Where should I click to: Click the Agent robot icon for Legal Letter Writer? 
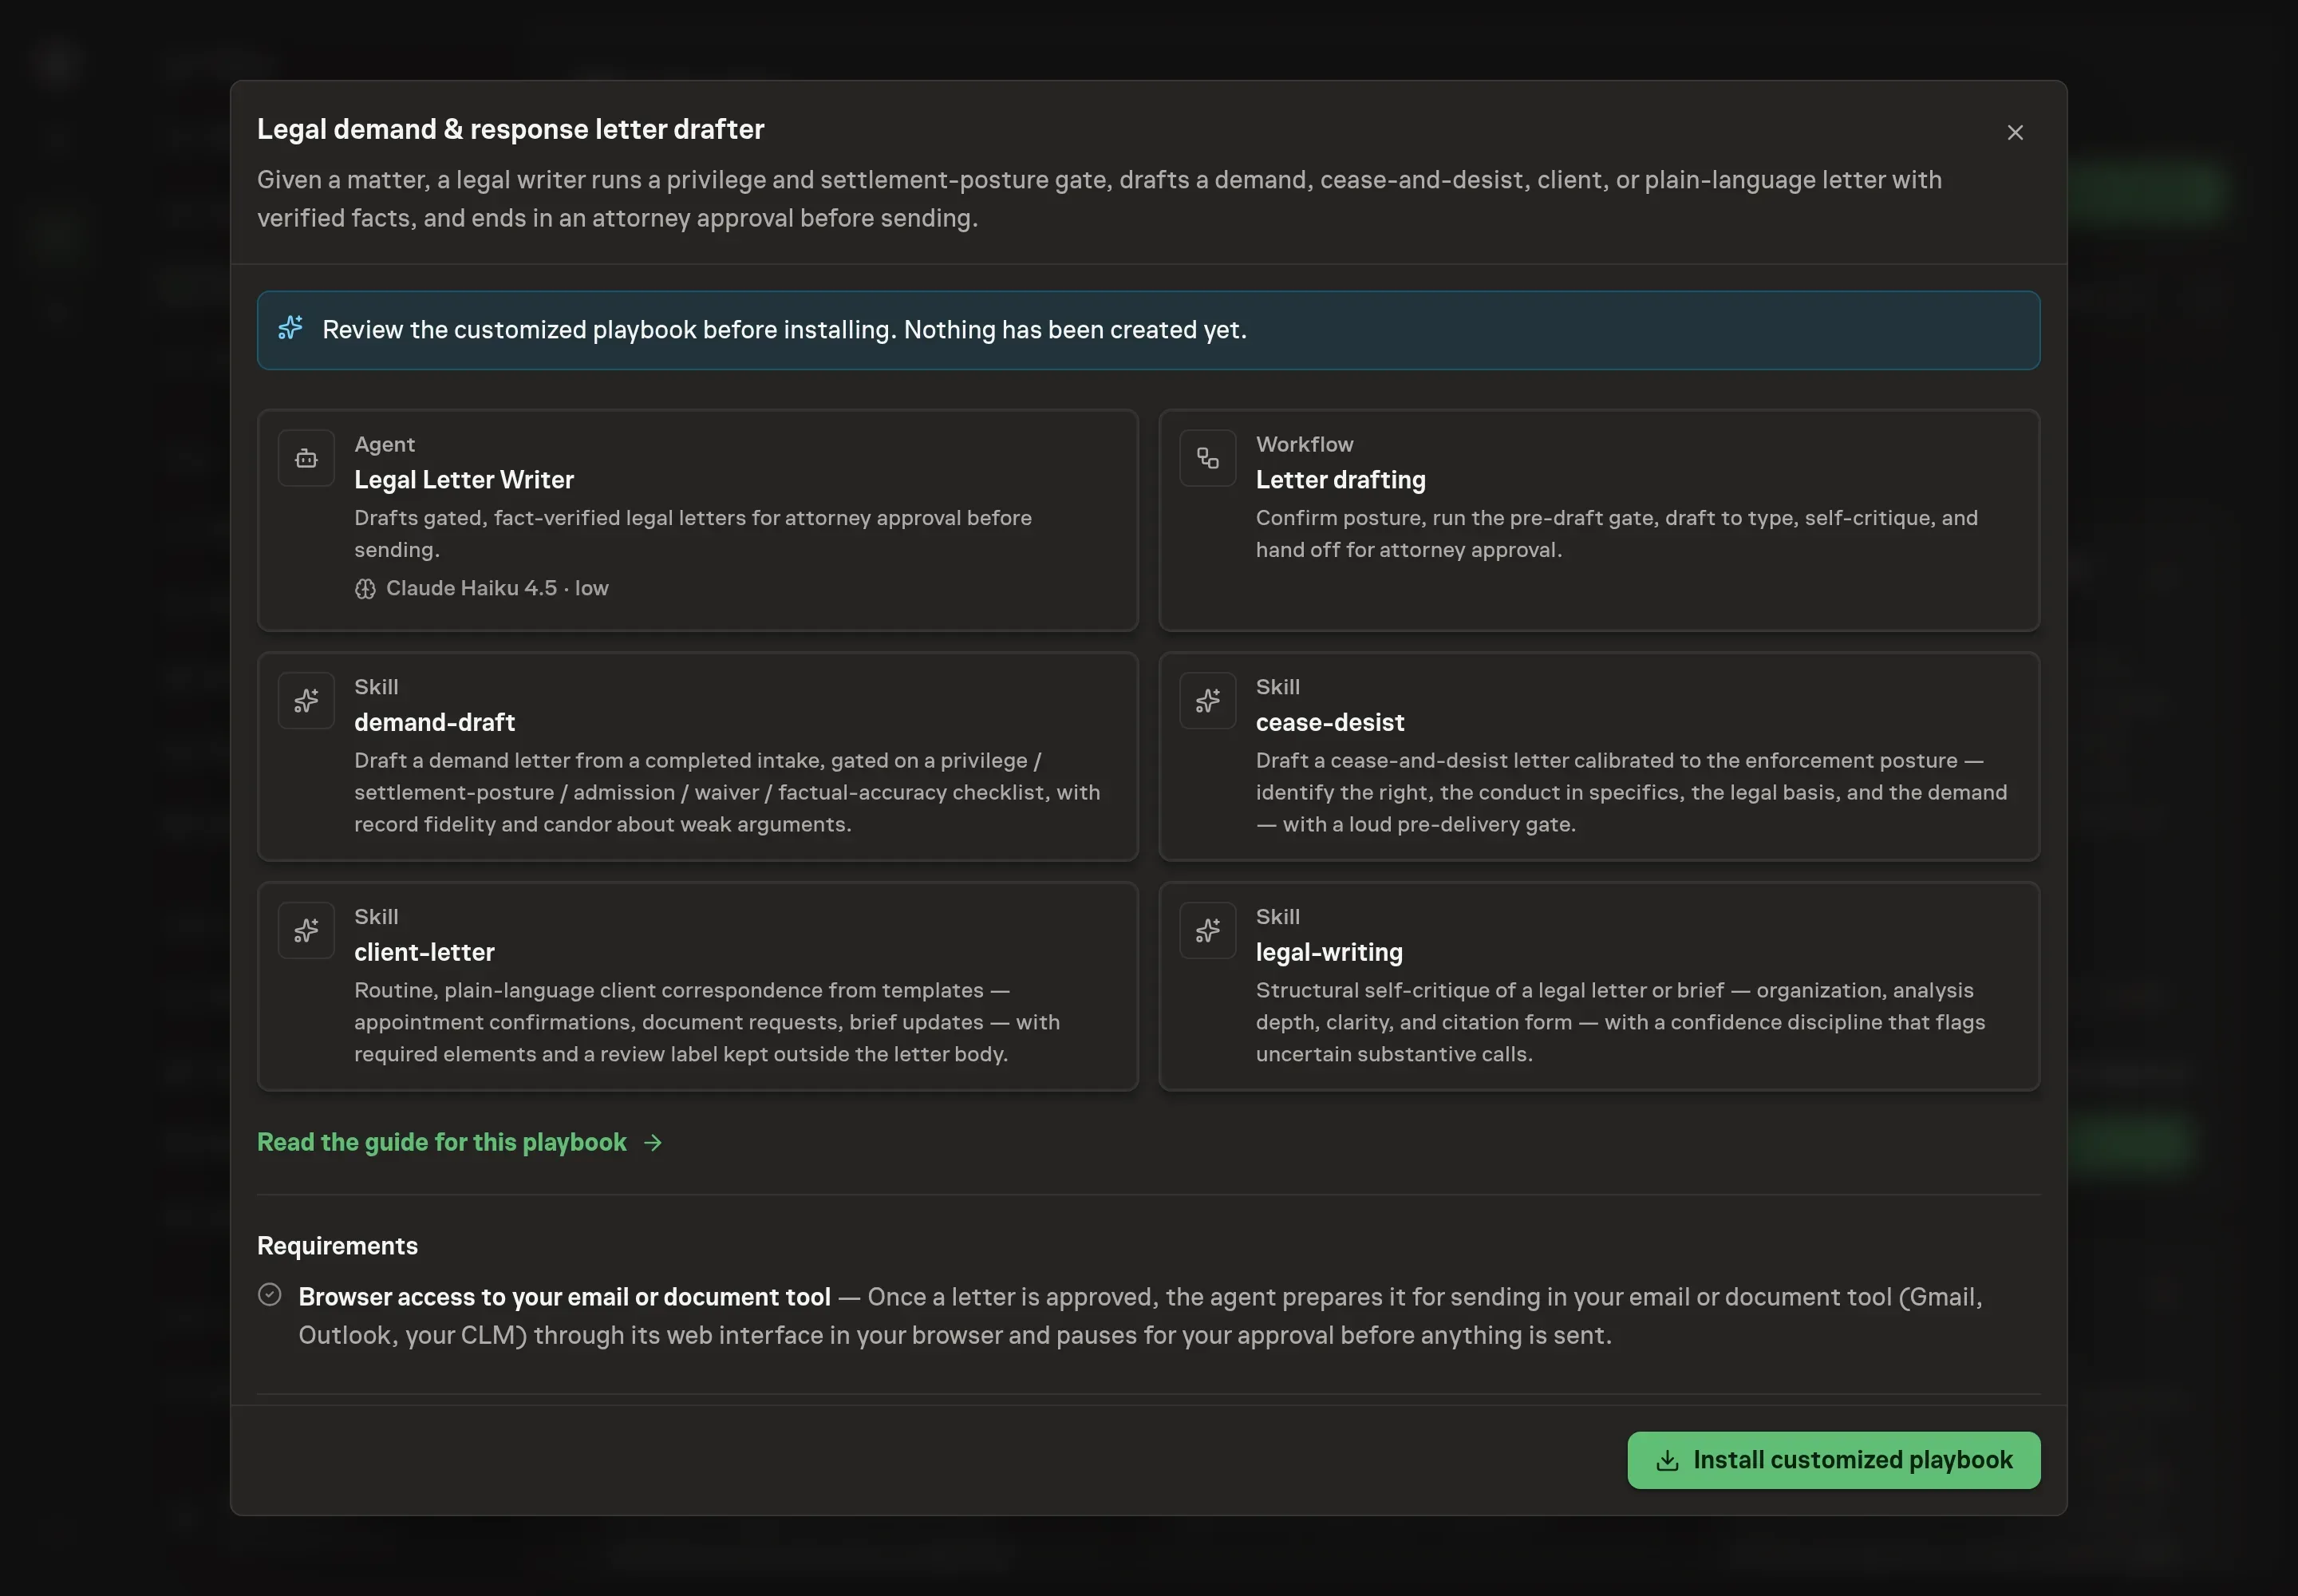[x=306, y=458]
